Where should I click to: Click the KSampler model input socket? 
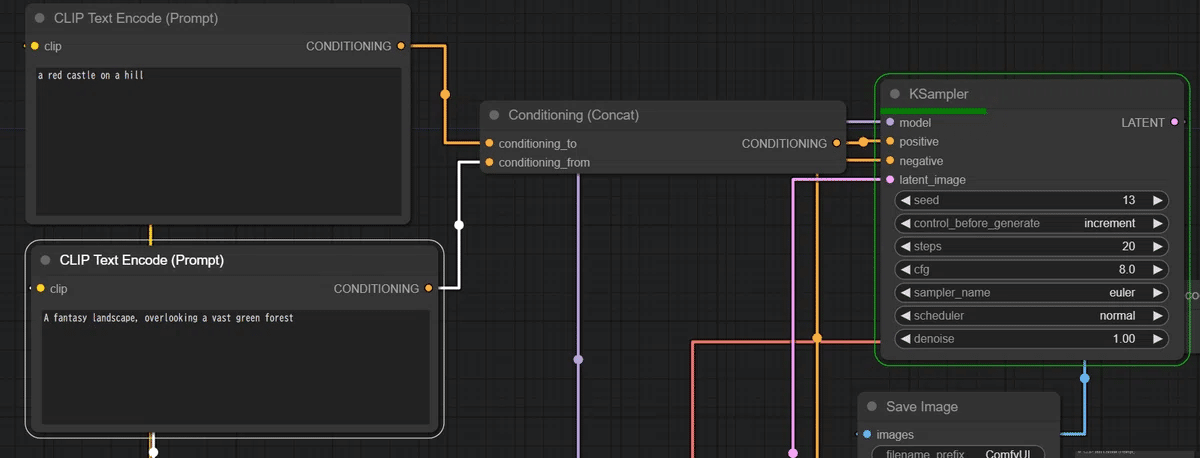(x=890, y=123)
